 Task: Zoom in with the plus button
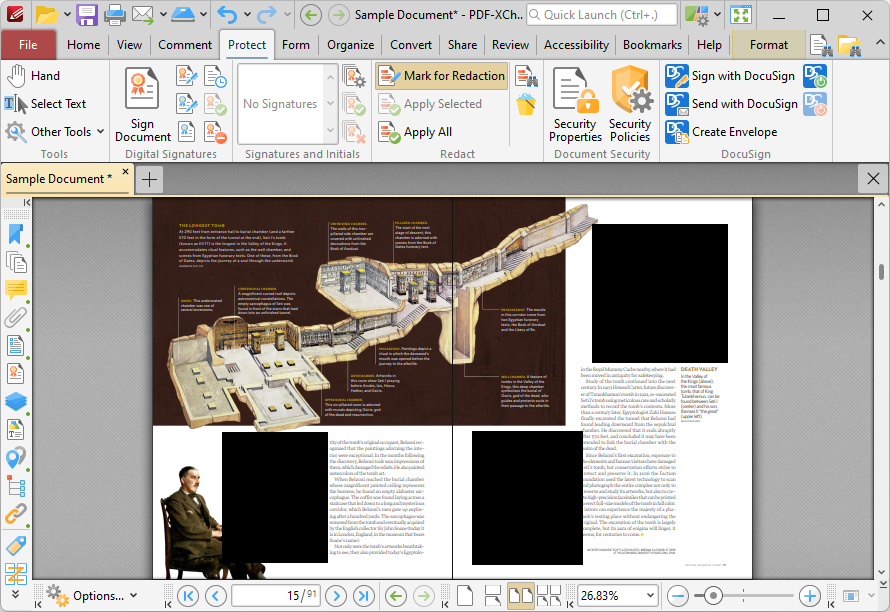click(x=809, y=596)
